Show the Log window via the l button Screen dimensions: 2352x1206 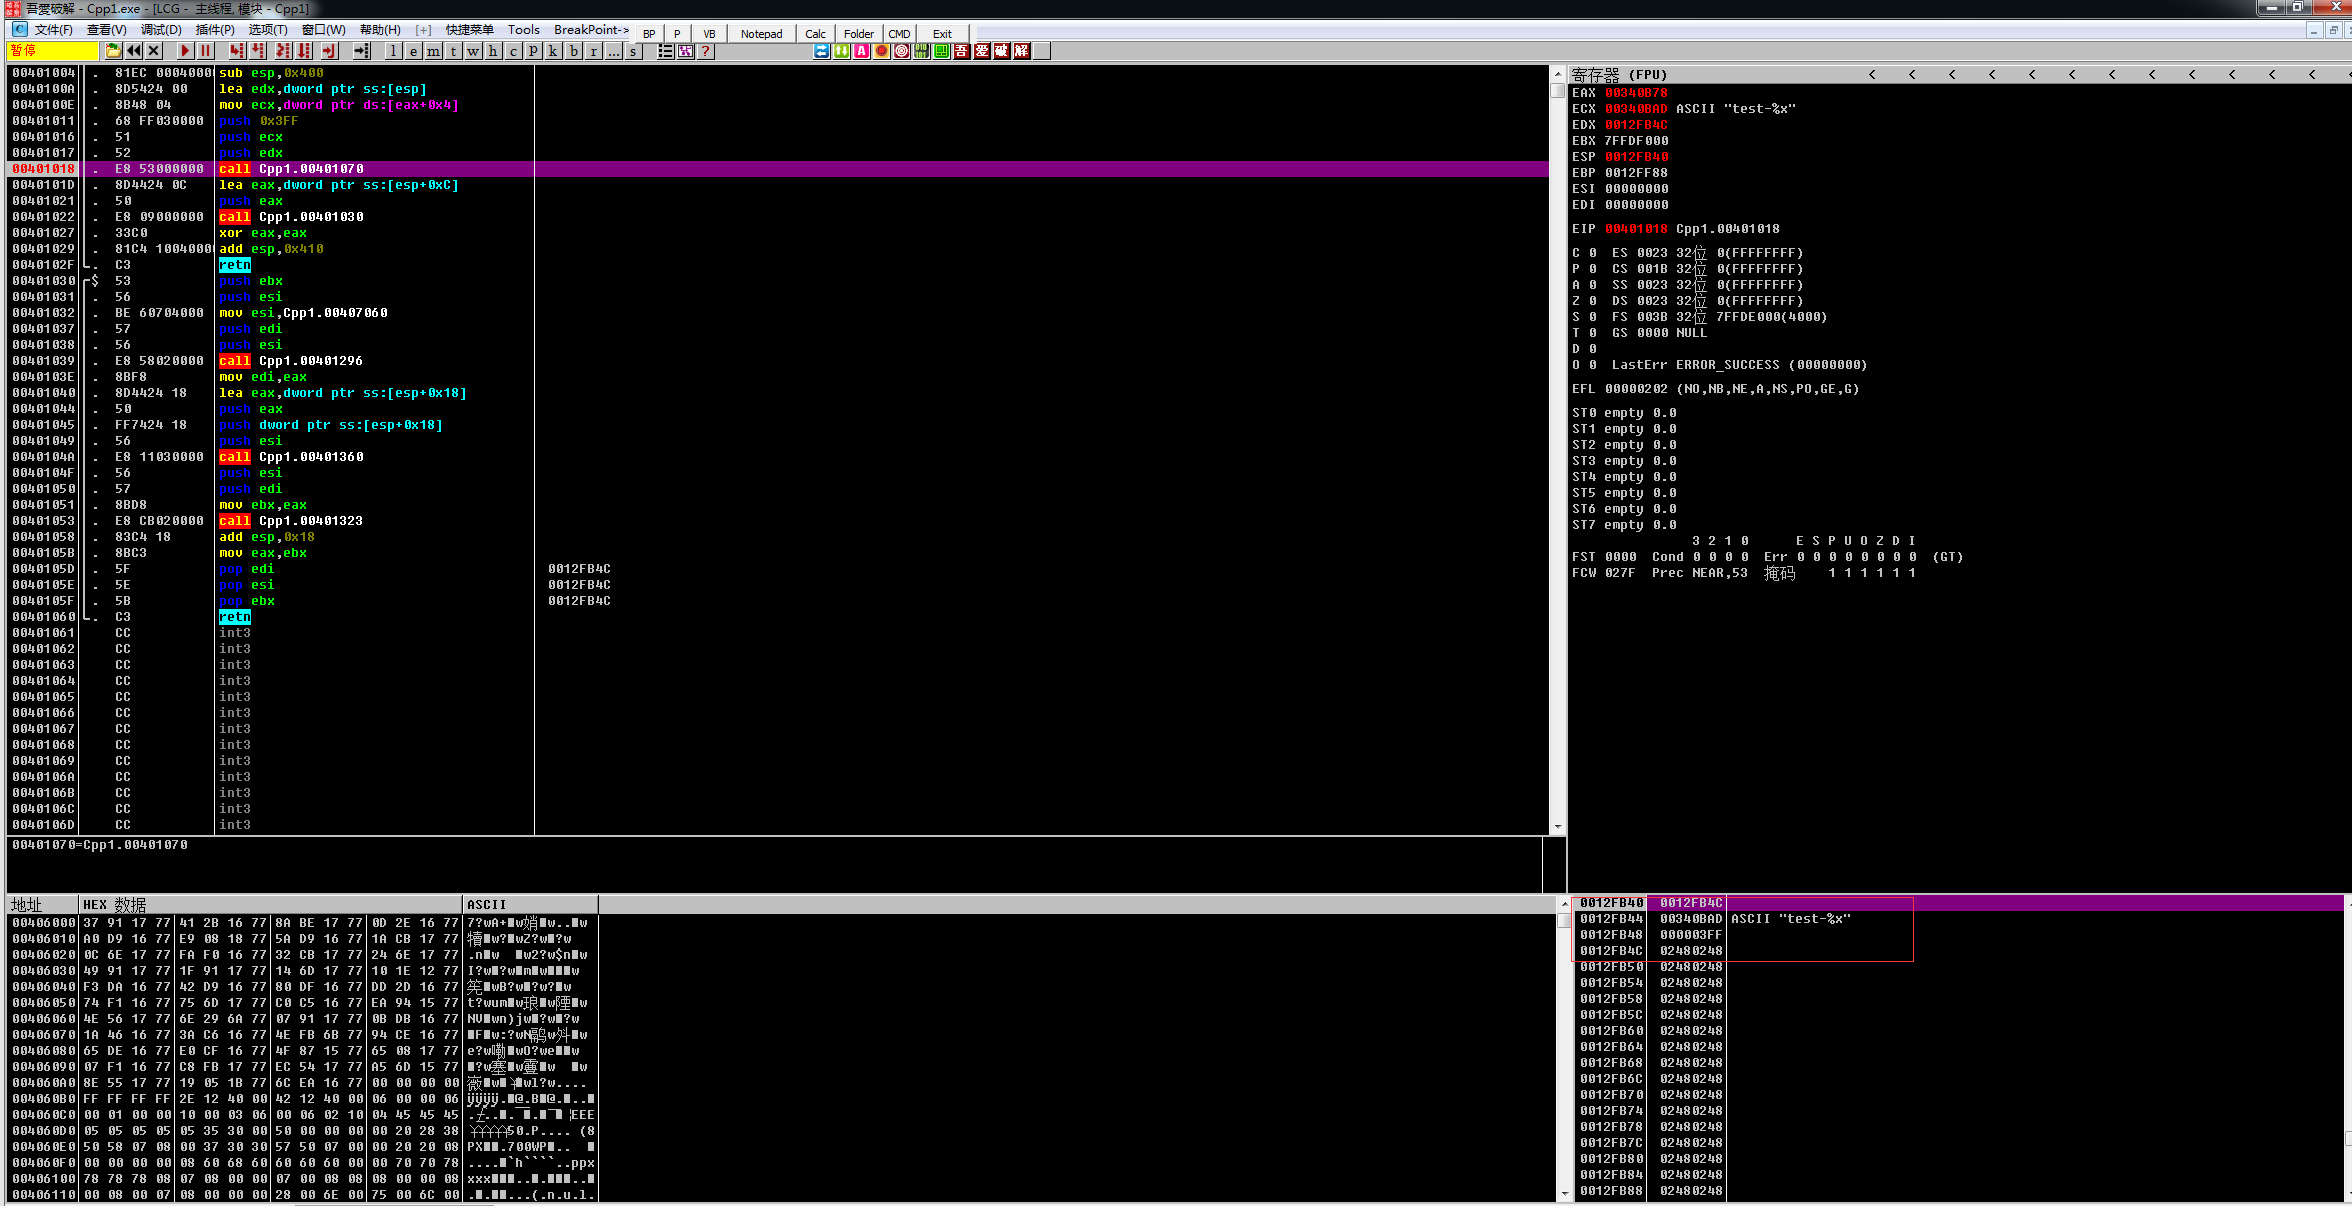(394, 51)
